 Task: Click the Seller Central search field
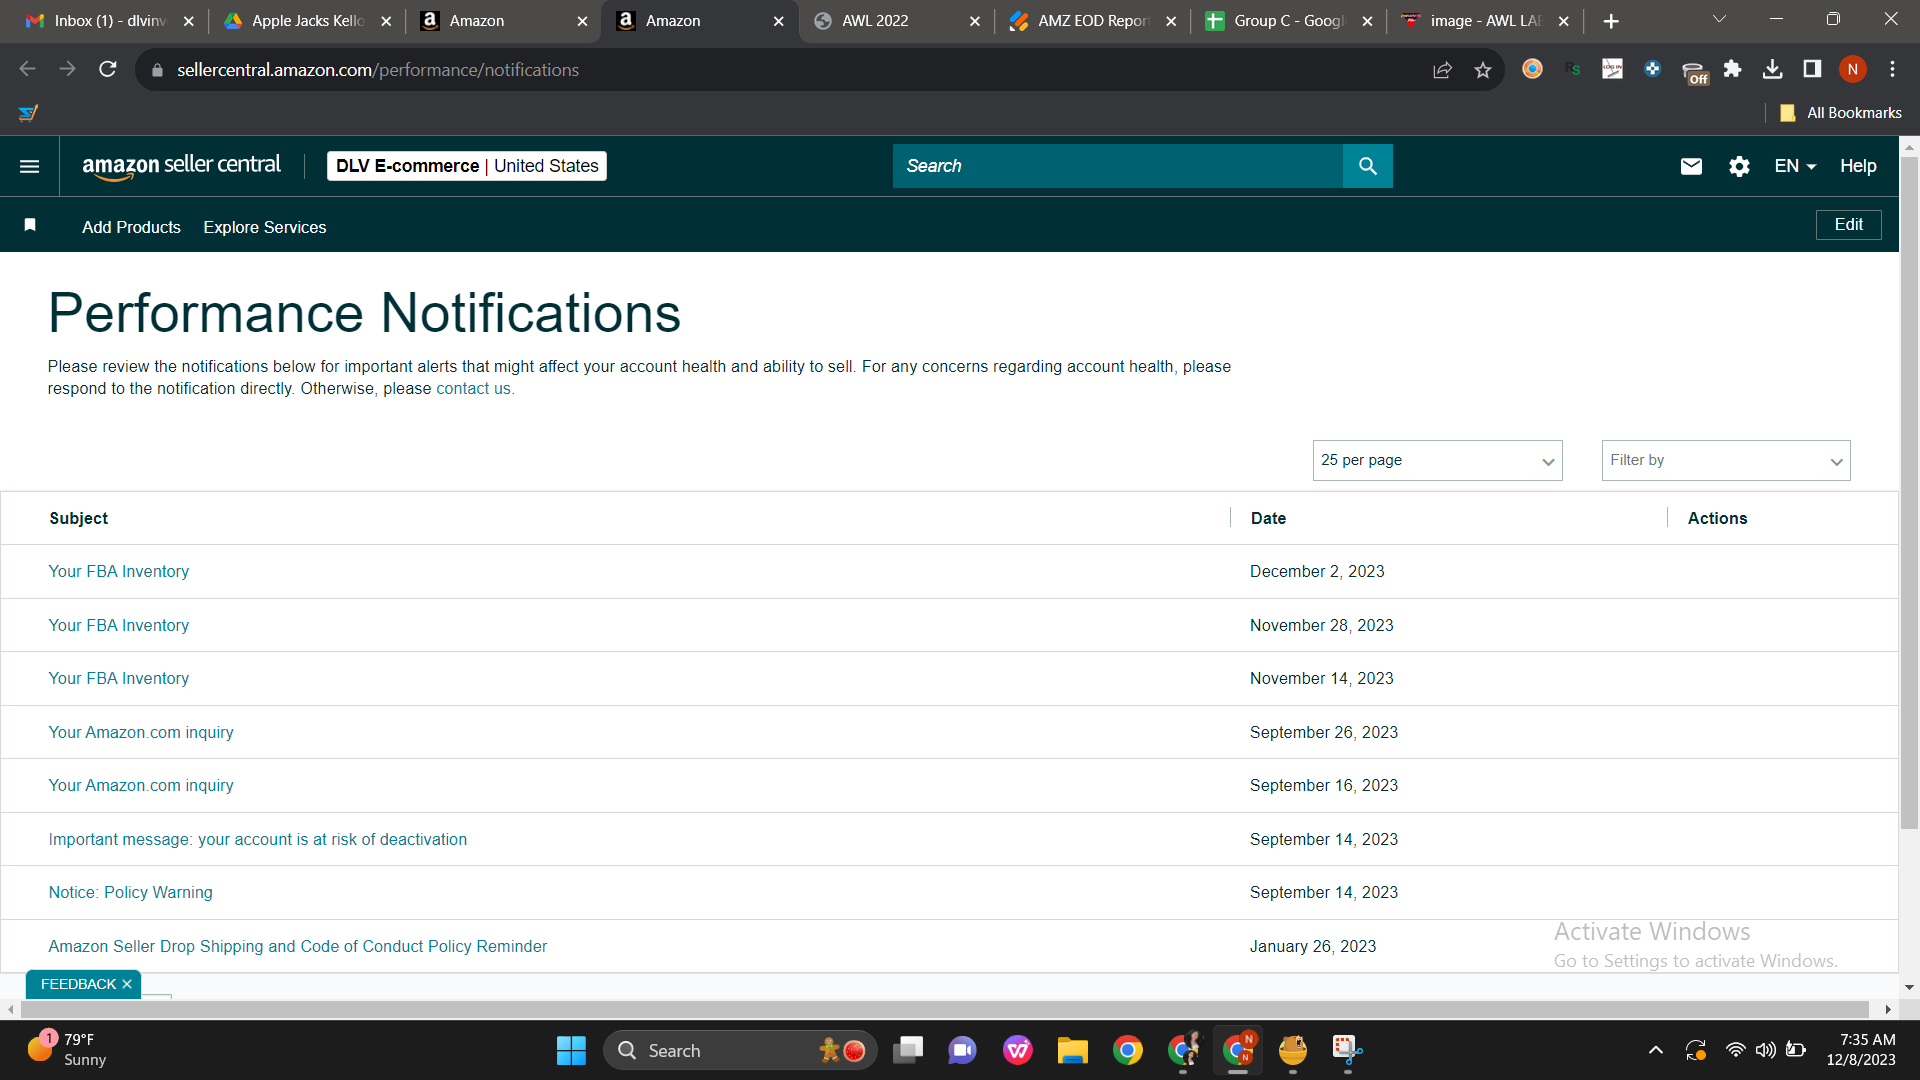1118,166
